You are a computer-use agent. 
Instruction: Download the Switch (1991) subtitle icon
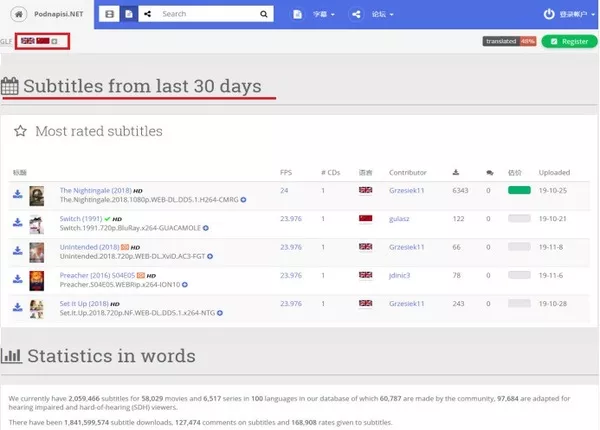[x=17, y=222]
